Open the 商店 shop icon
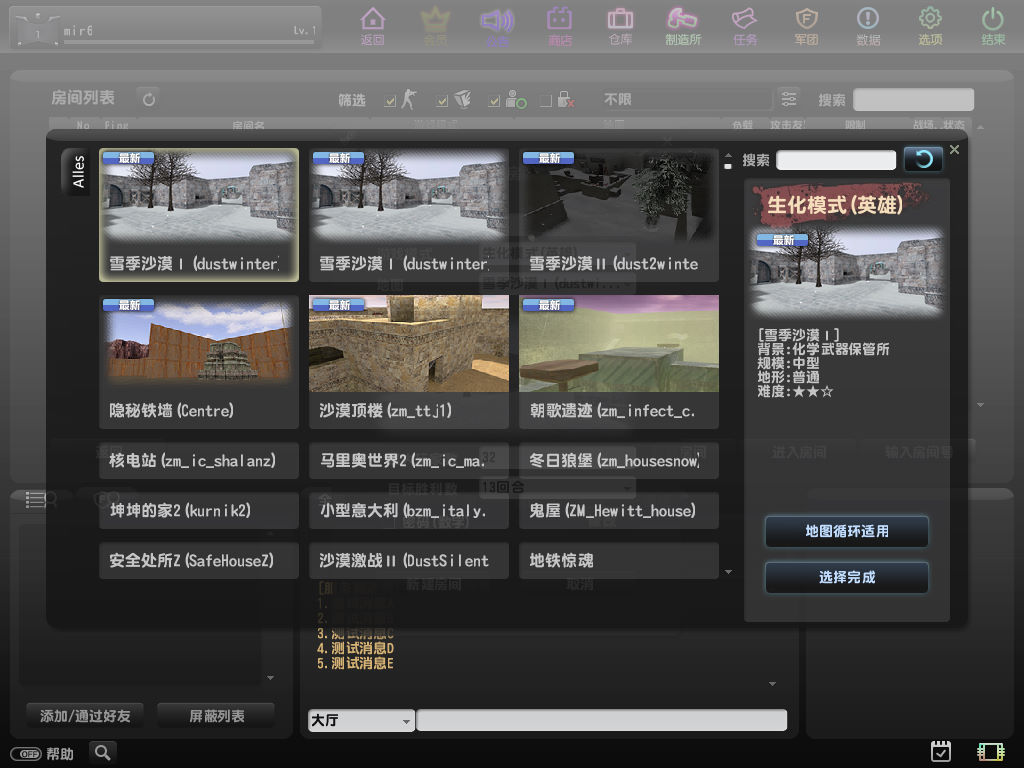 [560, 26]
